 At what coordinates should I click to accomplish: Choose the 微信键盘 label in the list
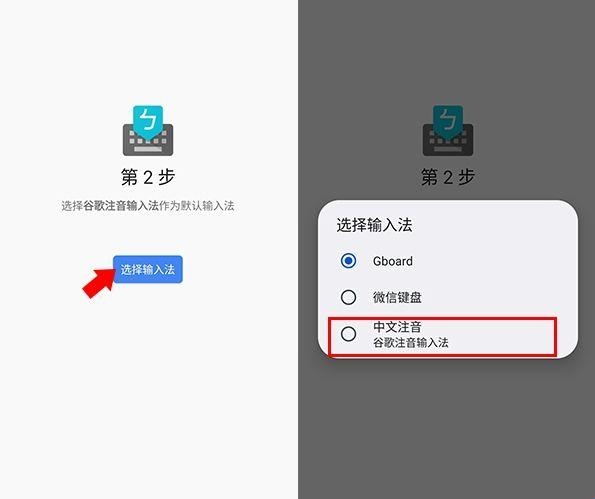[x=397, y=297]
